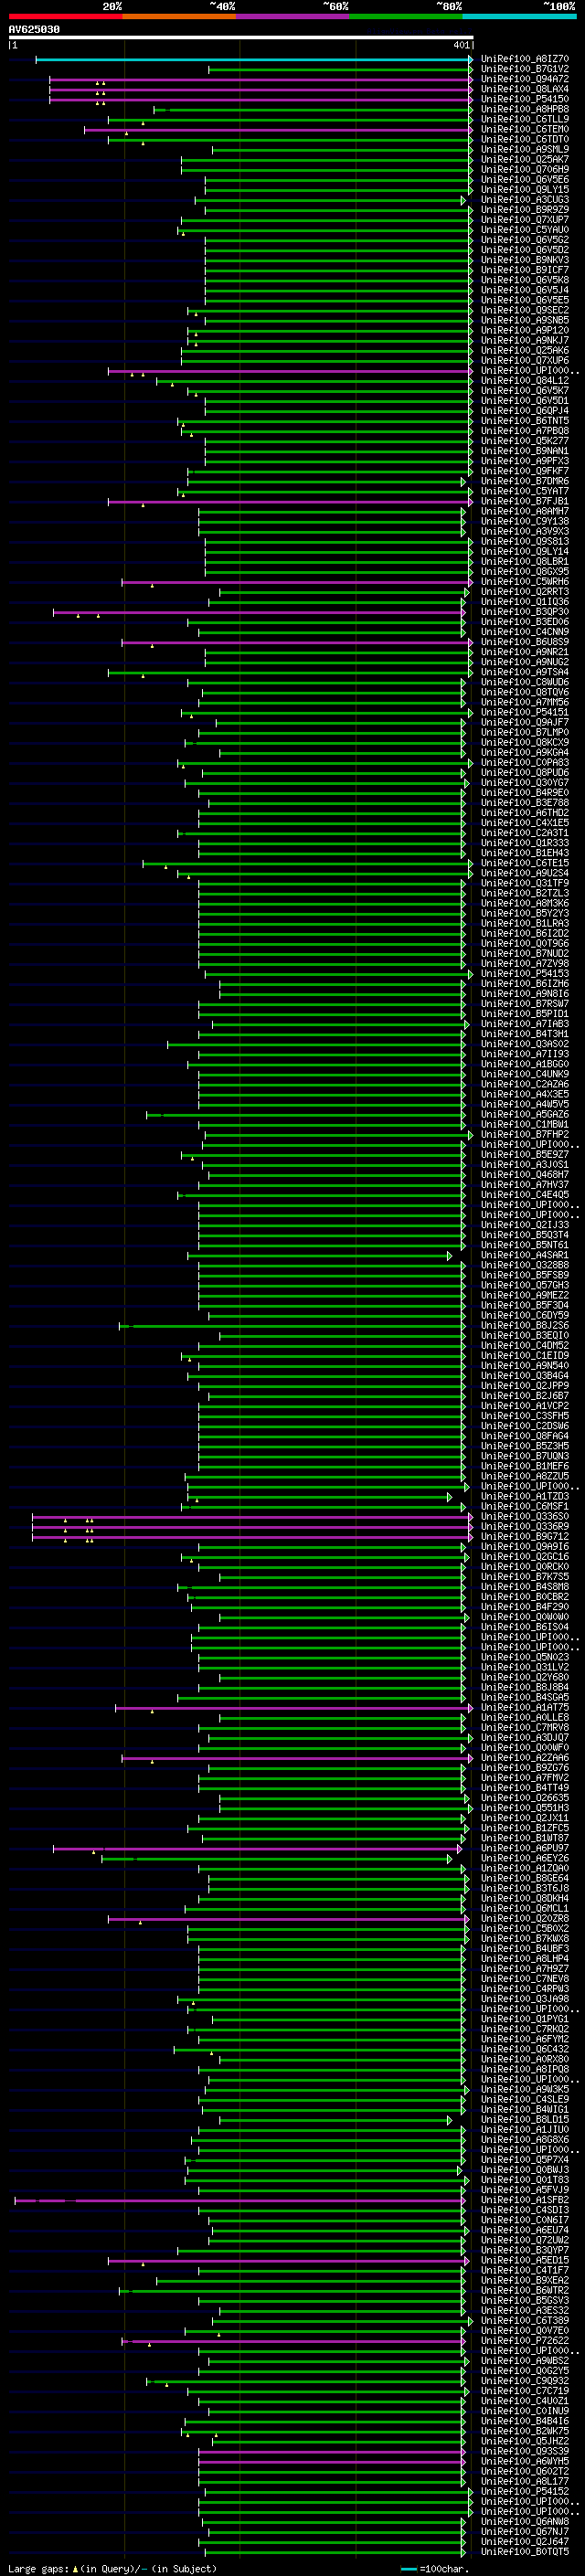Select the UniRef100_A4SAR1 label
585x2576 pixels.
tap(524, 1255)
